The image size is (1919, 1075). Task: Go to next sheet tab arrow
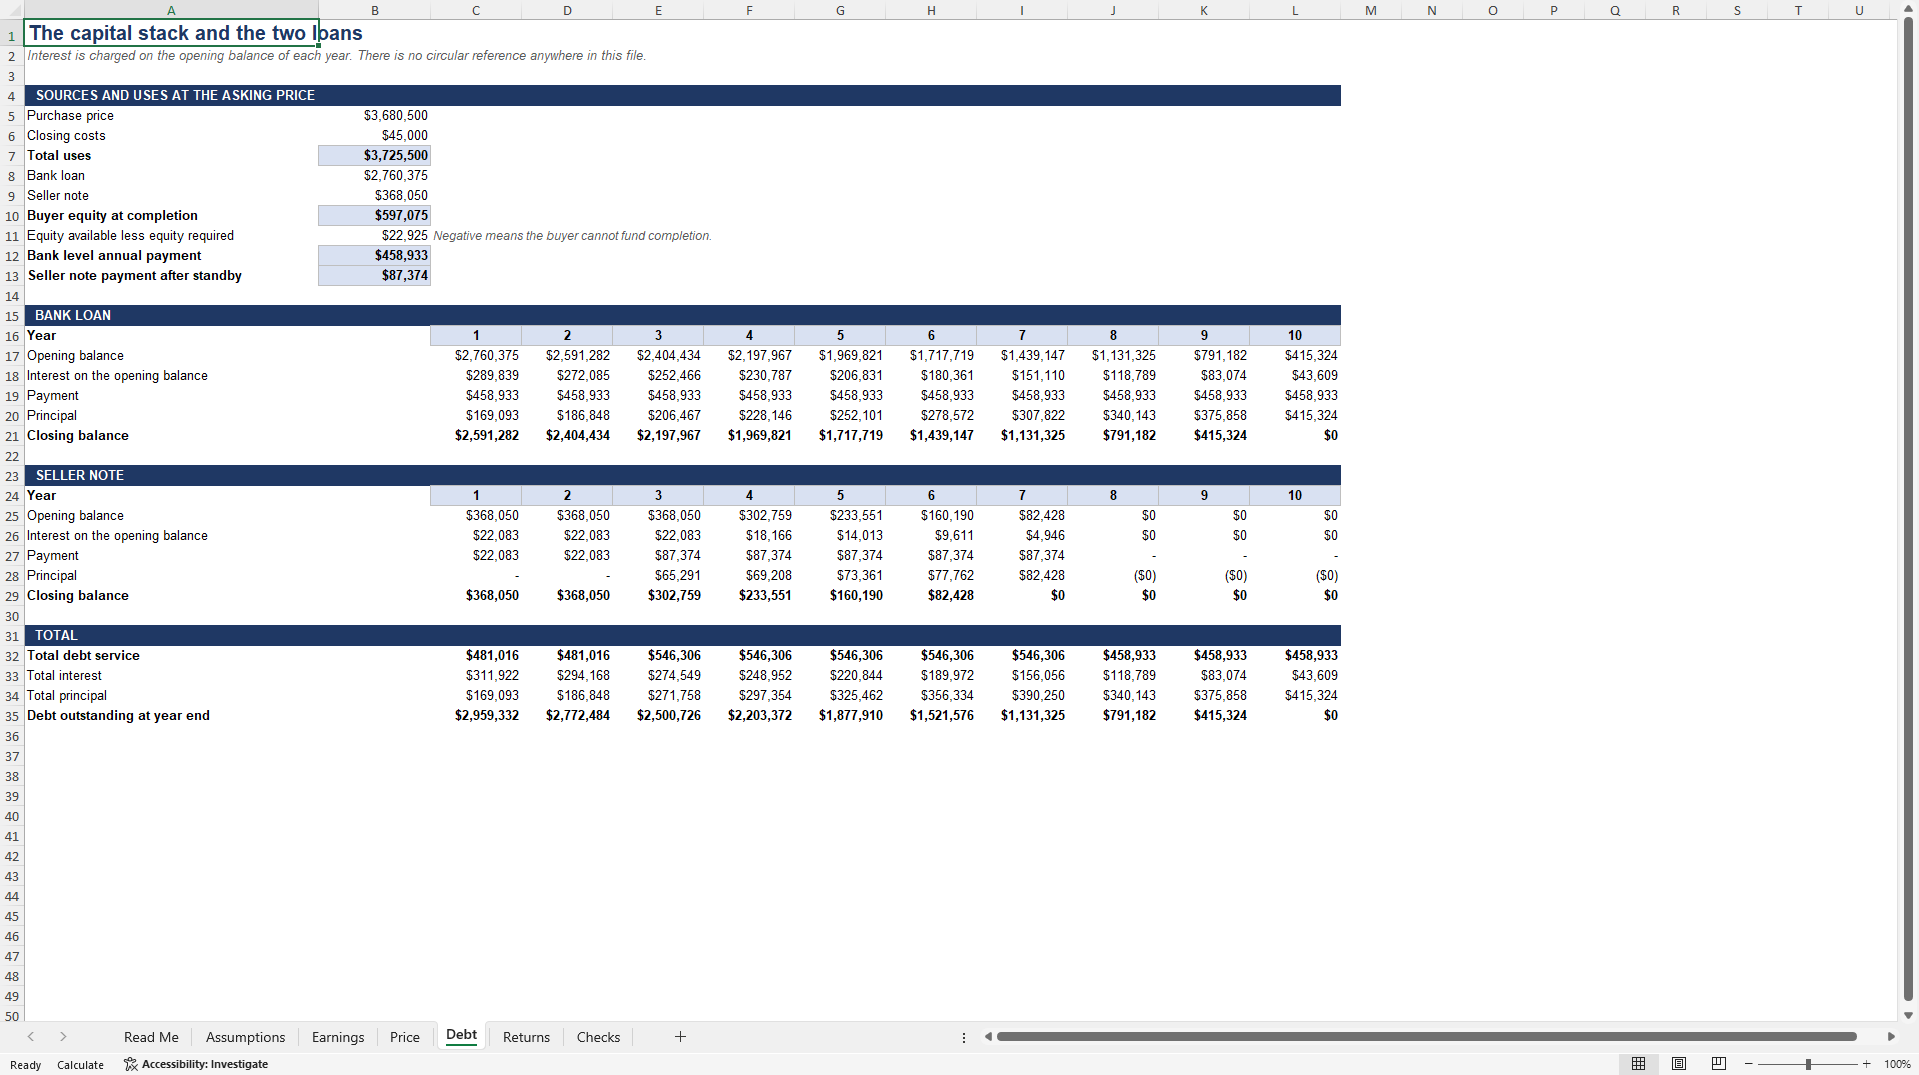pyautogui.click(x=63, y=1037)
